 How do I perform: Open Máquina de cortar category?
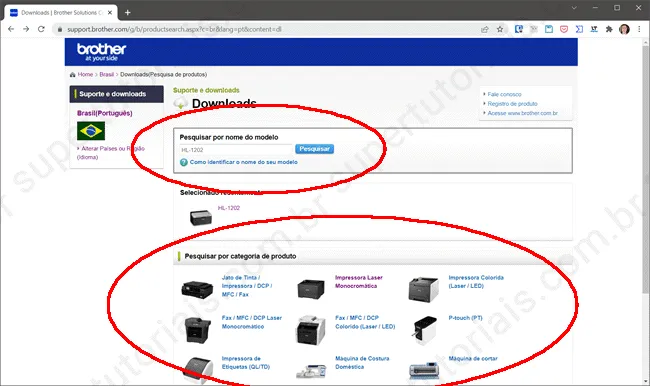[473, 359]
